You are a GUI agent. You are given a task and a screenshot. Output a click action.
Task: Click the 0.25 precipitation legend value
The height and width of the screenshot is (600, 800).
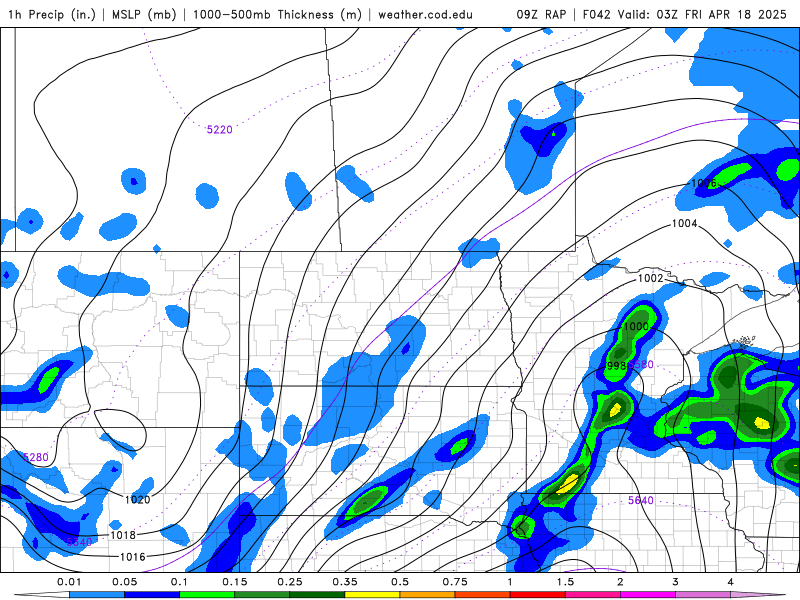[x=290, y=582]
